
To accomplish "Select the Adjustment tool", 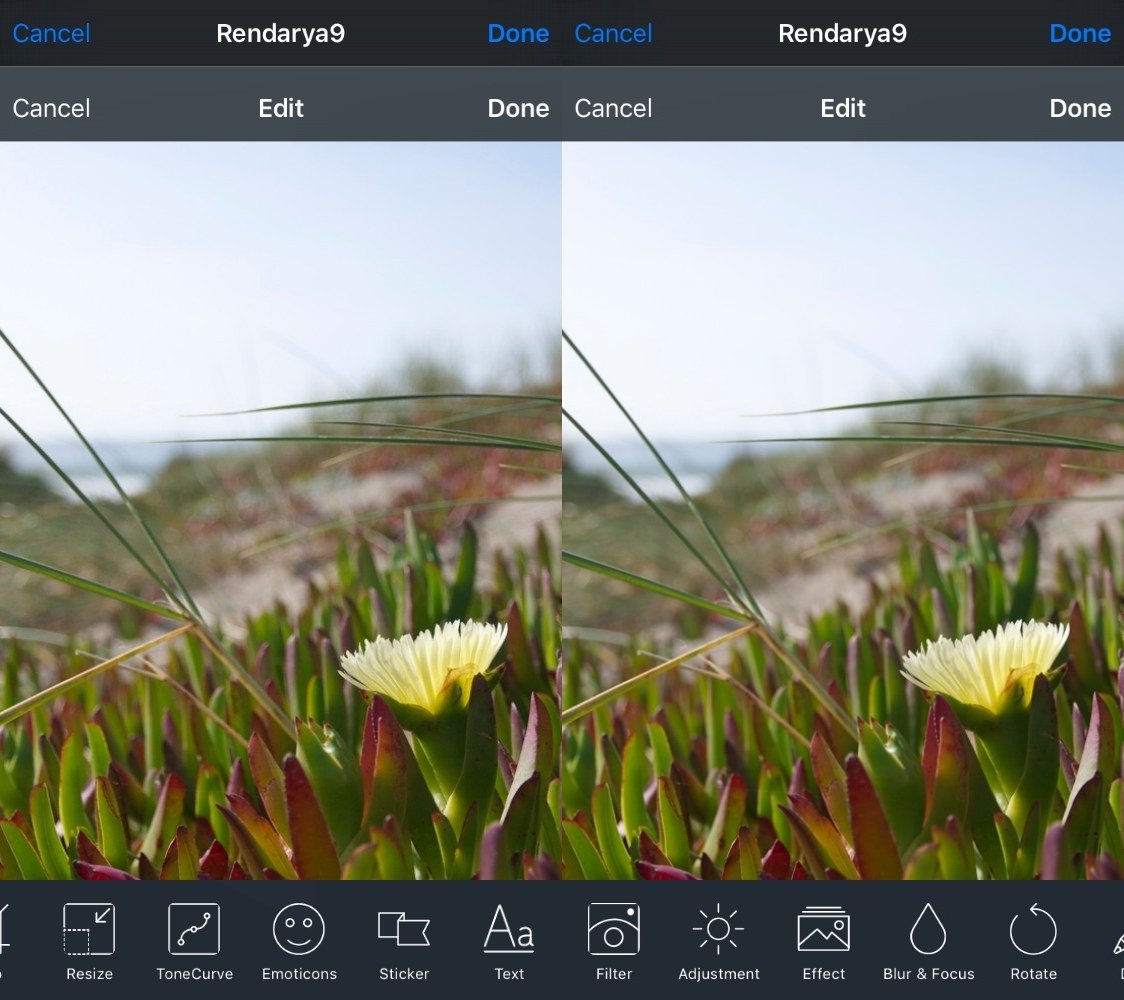I will 718,941.
